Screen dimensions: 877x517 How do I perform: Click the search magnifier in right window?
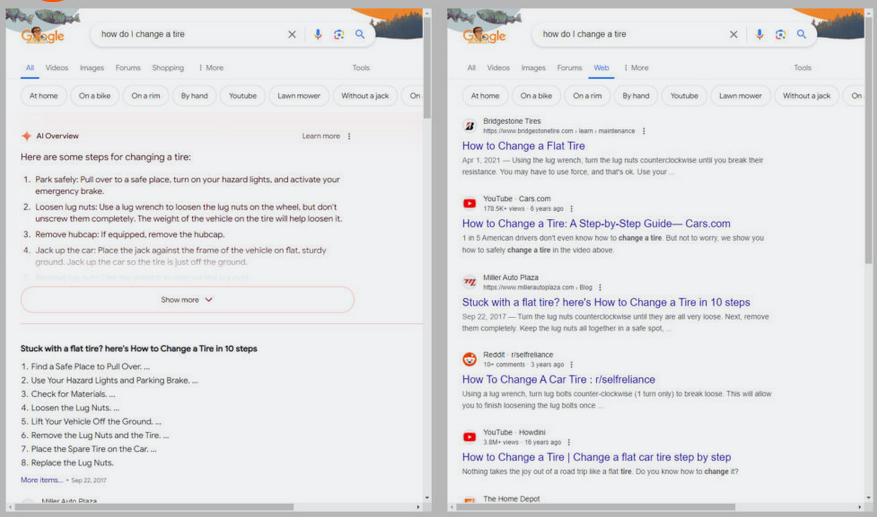pos(801,34)
